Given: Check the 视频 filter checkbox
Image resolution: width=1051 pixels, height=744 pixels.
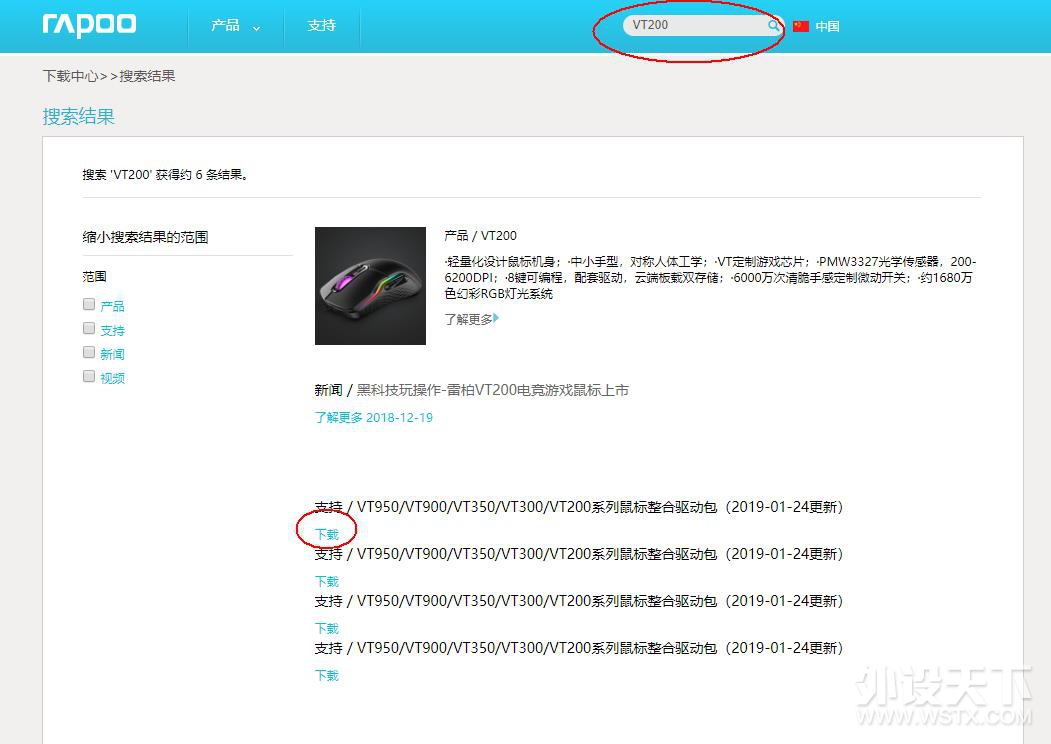Looking at the screenshot, I should (88, 376).
